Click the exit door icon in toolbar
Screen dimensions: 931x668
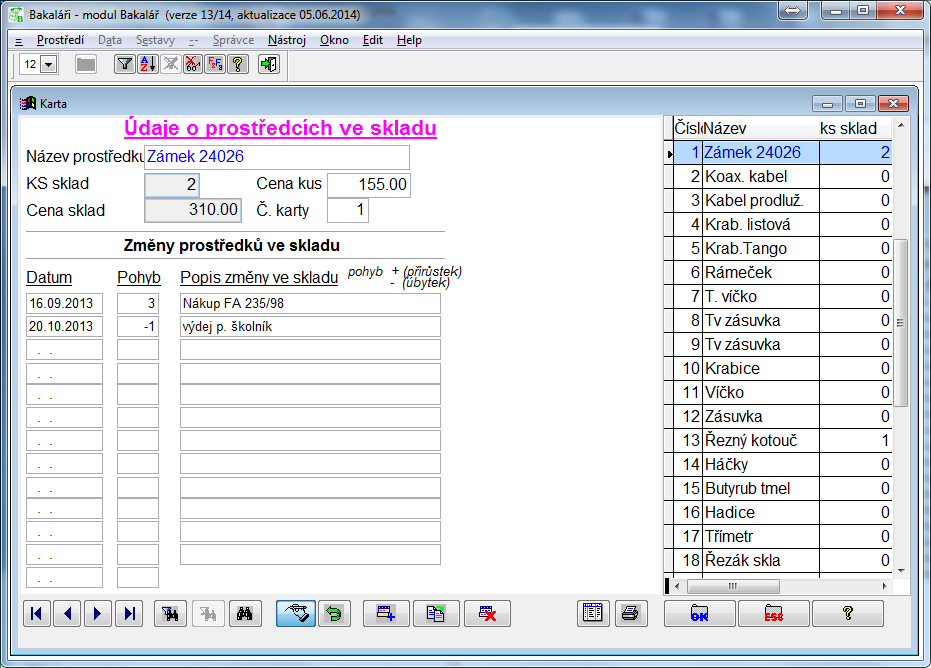coord(268,64)
